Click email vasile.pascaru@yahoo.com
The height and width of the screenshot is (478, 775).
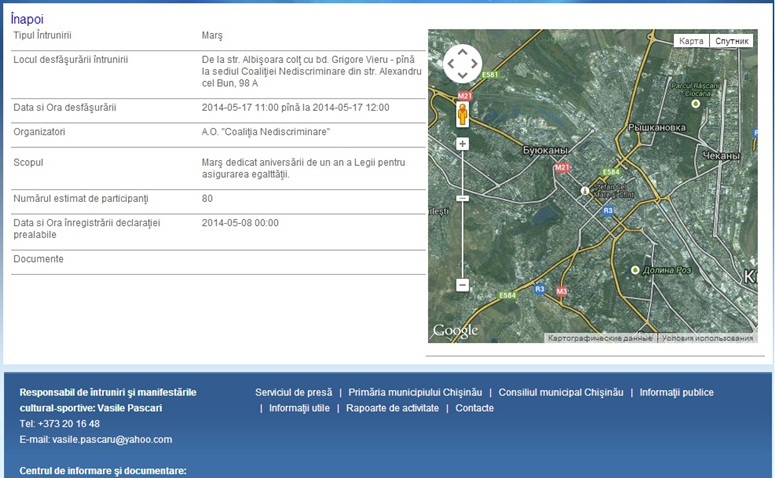coord(112,439)
